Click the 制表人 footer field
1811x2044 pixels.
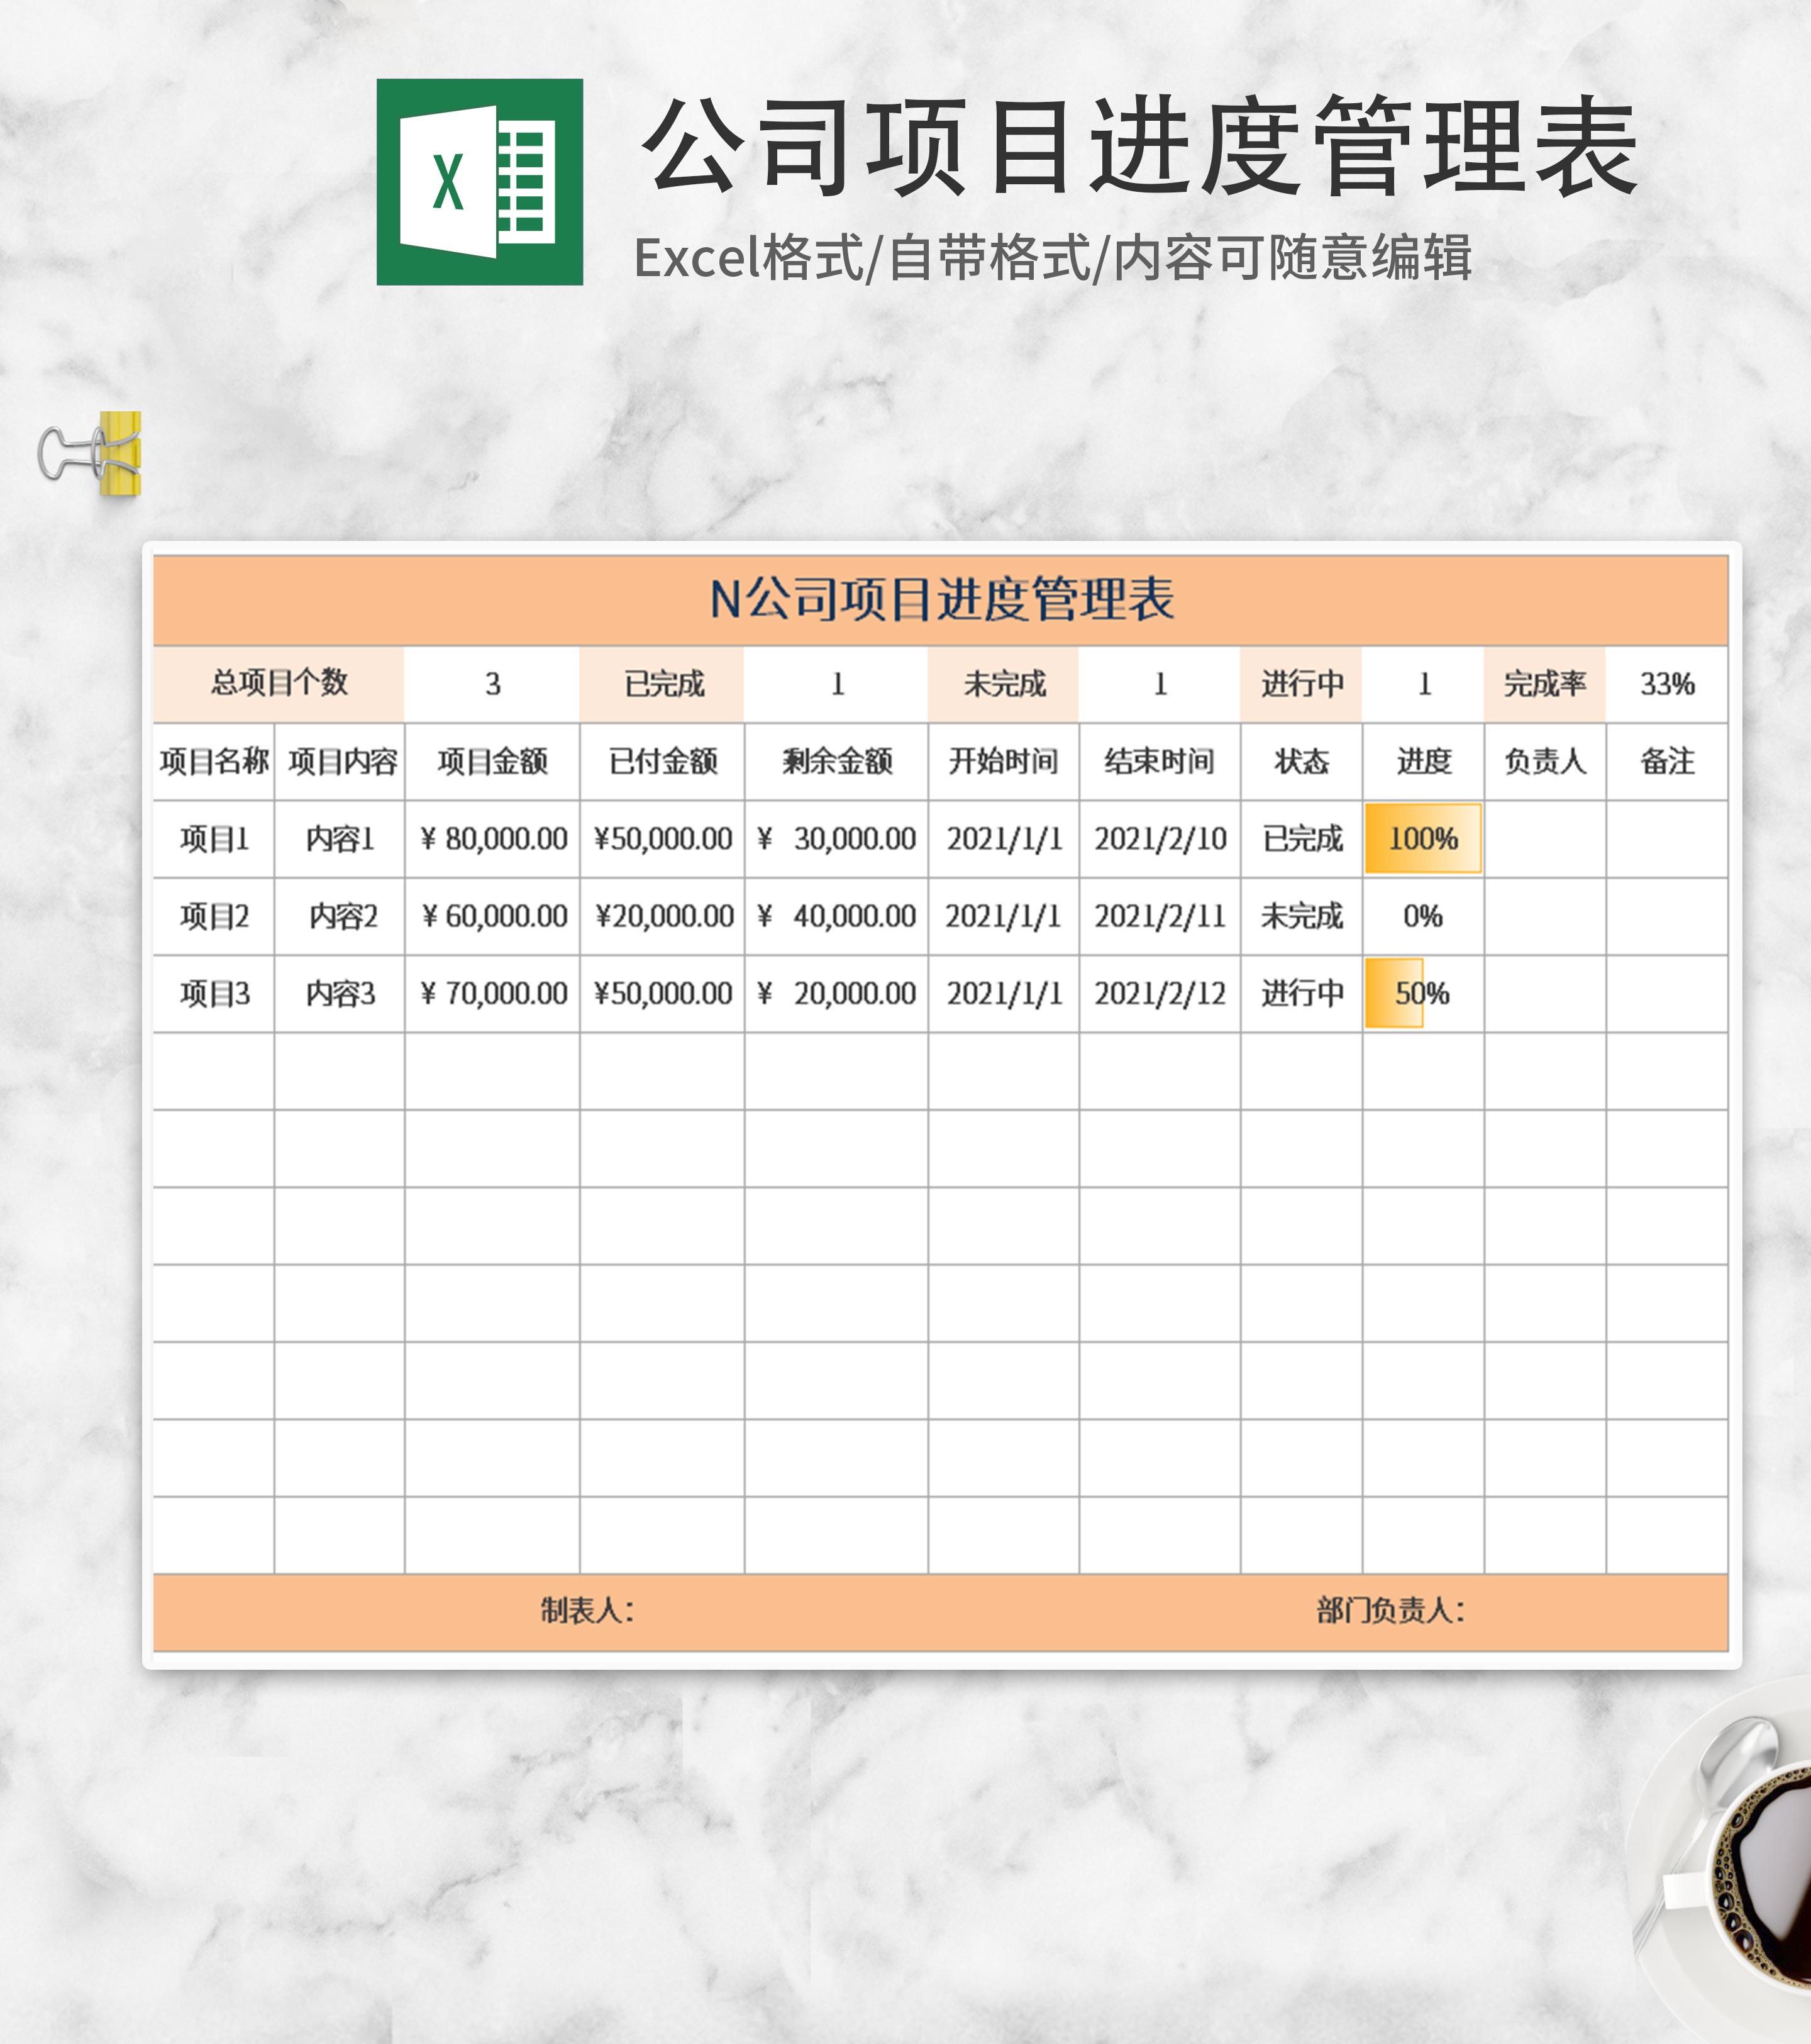[588, 1611]
